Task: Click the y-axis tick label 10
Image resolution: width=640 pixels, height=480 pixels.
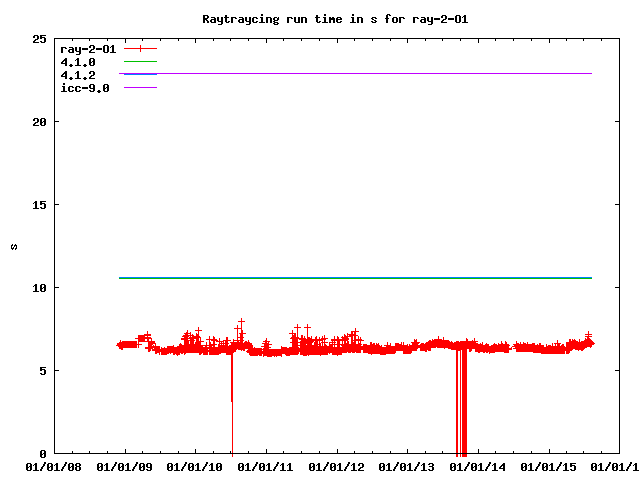Action: click(39, 288)
